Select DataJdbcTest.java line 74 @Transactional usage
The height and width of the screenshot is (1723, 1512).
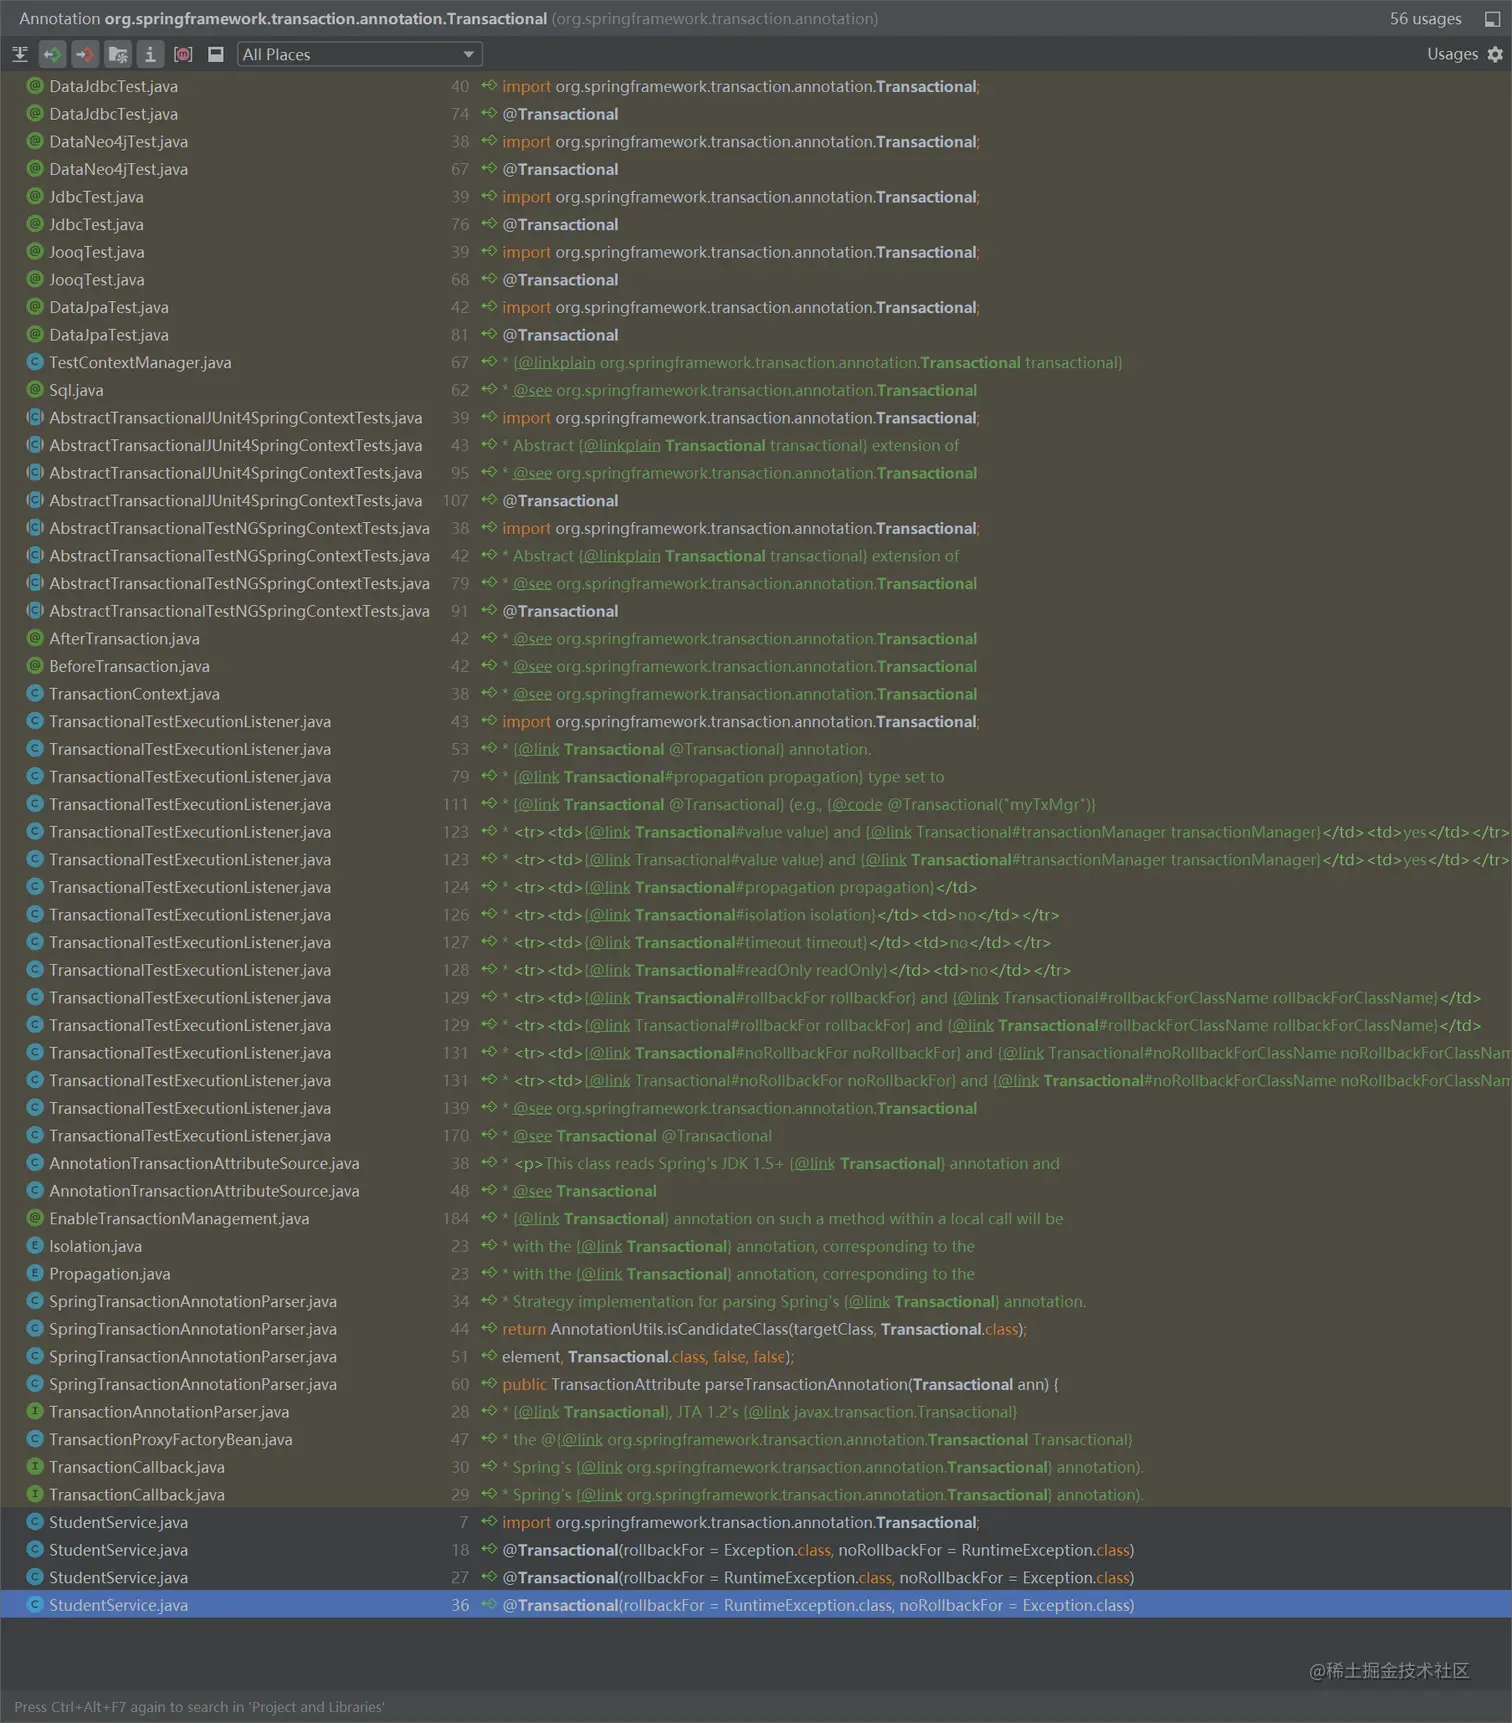coord(756,114)
